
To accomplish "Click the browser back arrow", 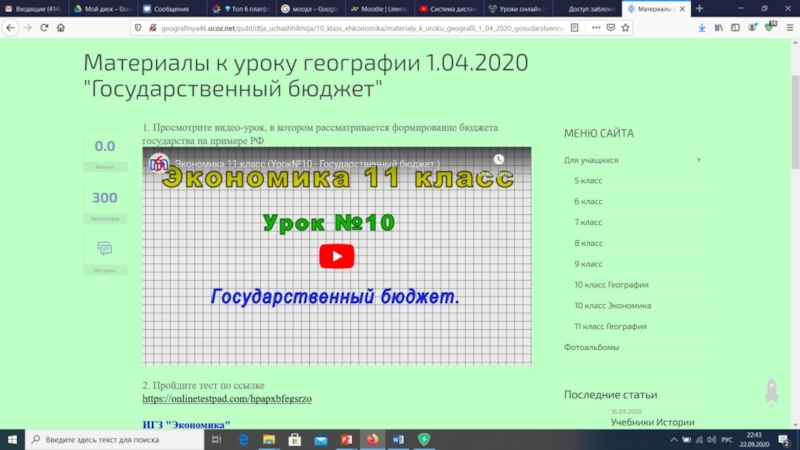I will [9, 27].
